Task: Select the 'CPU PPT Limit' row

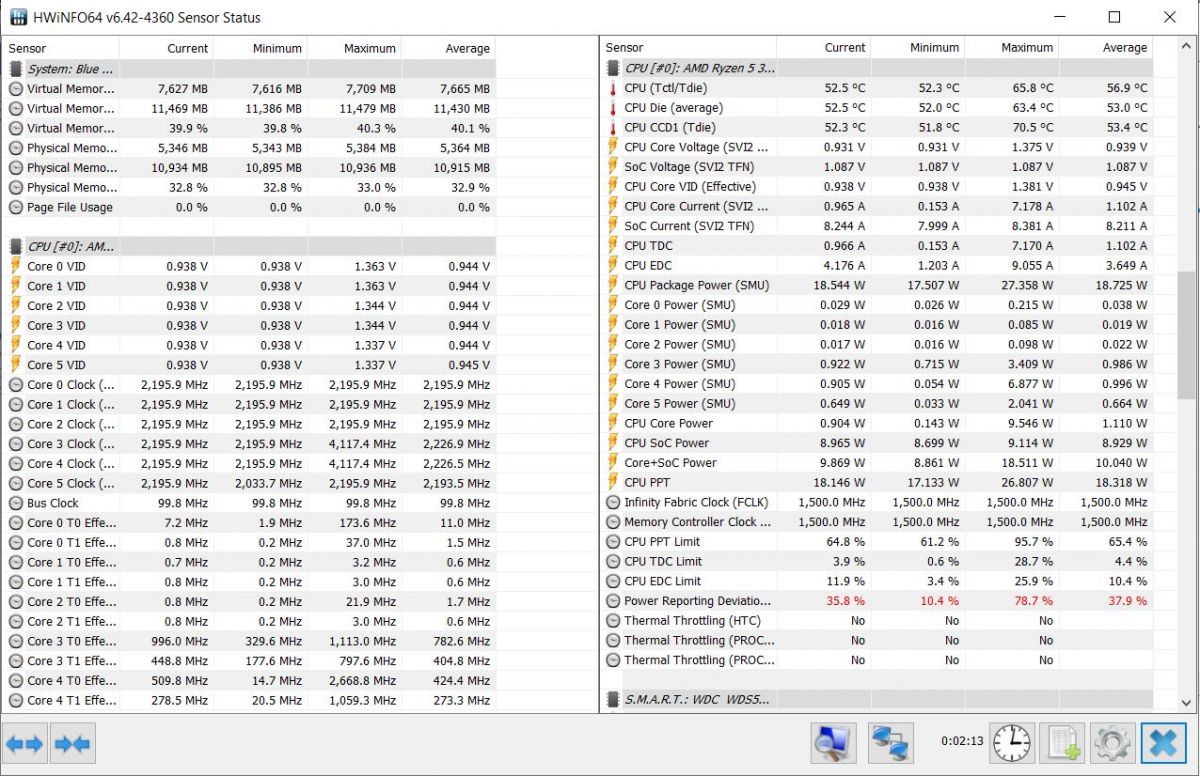Action: pyautogui.click(x=876, y=542)
